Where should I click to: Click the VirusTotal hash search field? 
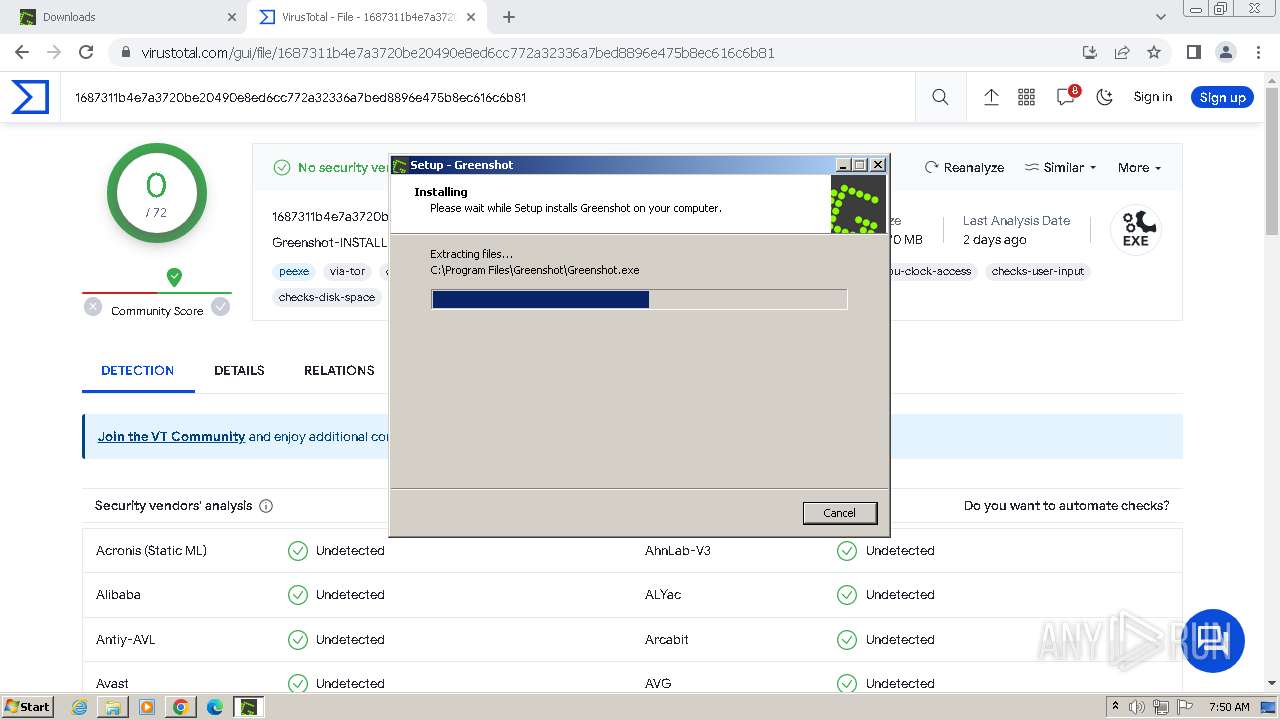pyautogui.click(x=487, y=98)
